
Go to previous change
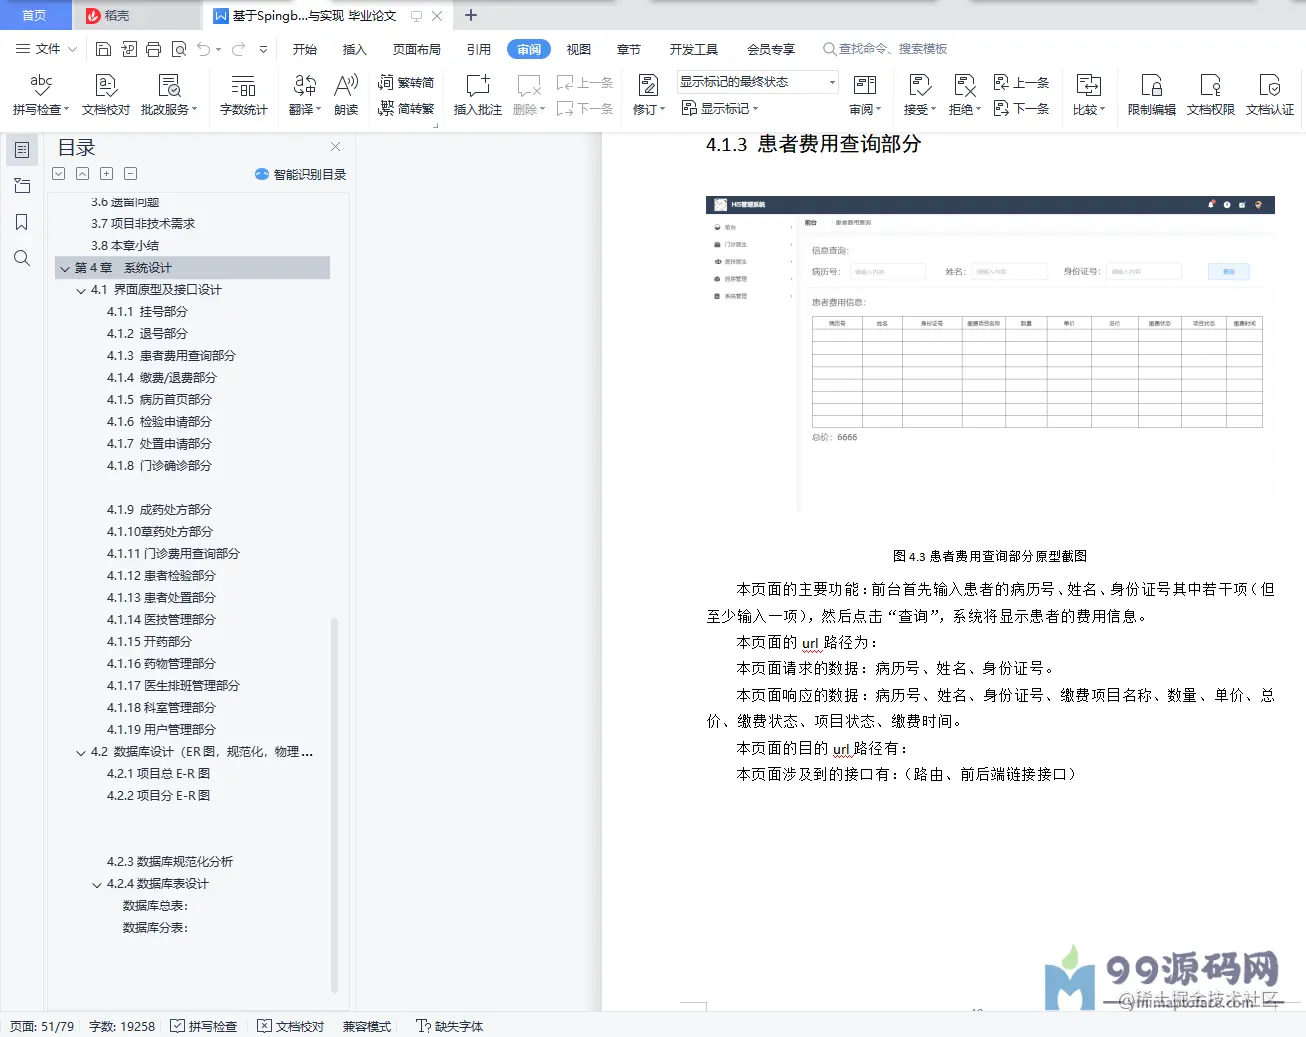1021,82
